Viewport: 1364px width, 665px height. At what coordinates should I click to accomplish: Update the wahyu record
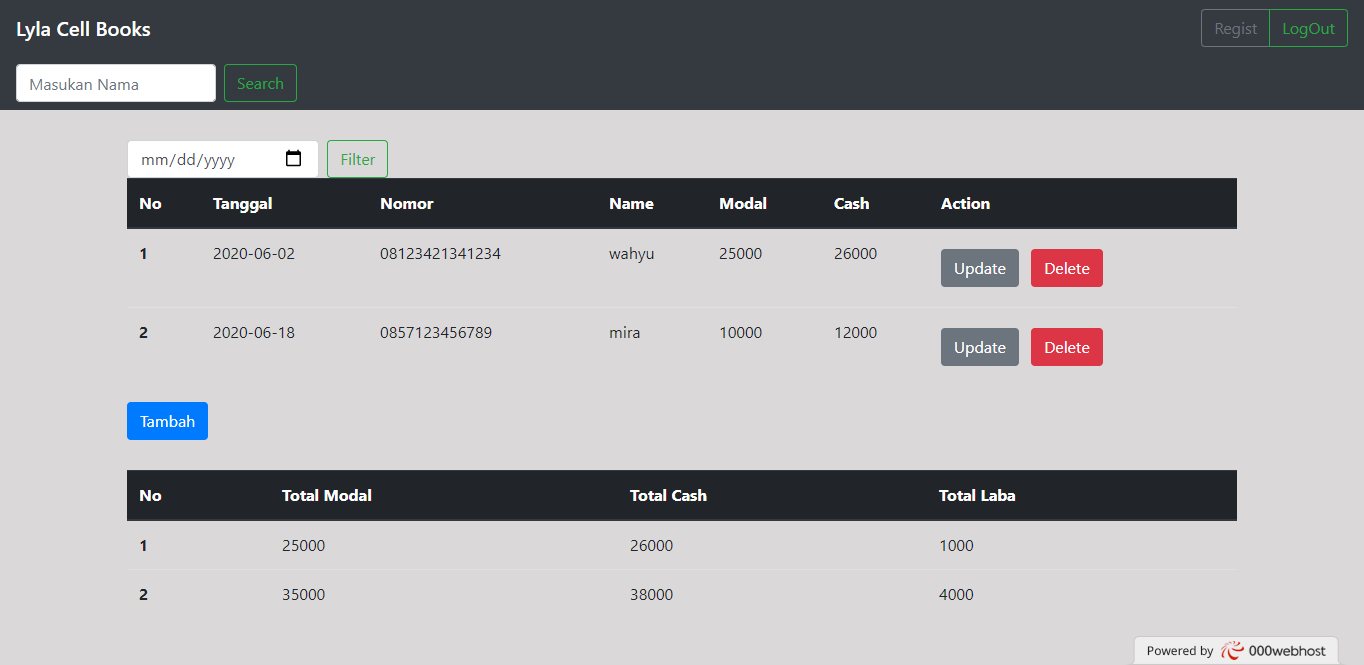click(x=980, y=268)
